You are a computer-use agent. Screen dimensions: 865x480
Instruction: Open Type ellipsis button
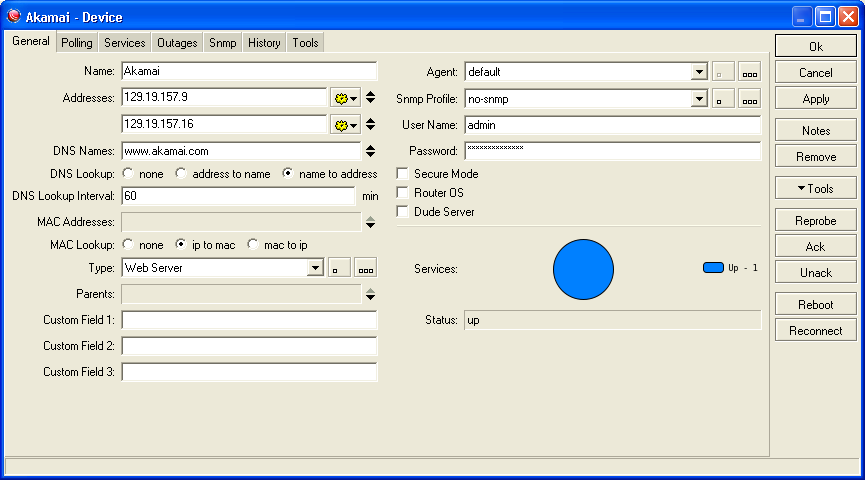click(x=366, y=268)
